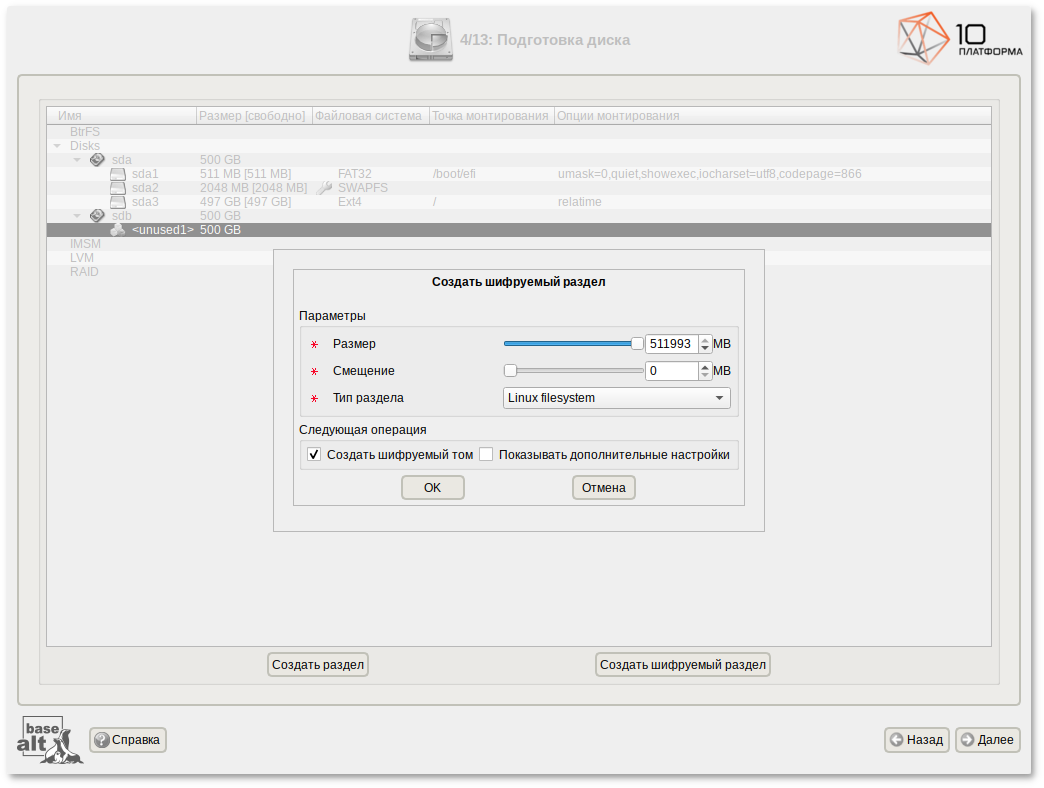Click the 'Точка монтирования' column header
The height and width of the screenshot is (788, 1044).
[x=491, y=116]
